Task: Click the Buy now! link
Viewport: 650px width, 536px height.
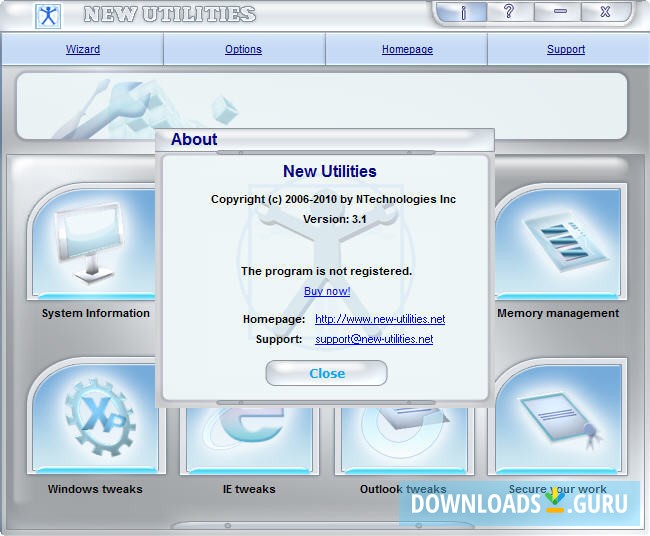Action: [327, 291]
